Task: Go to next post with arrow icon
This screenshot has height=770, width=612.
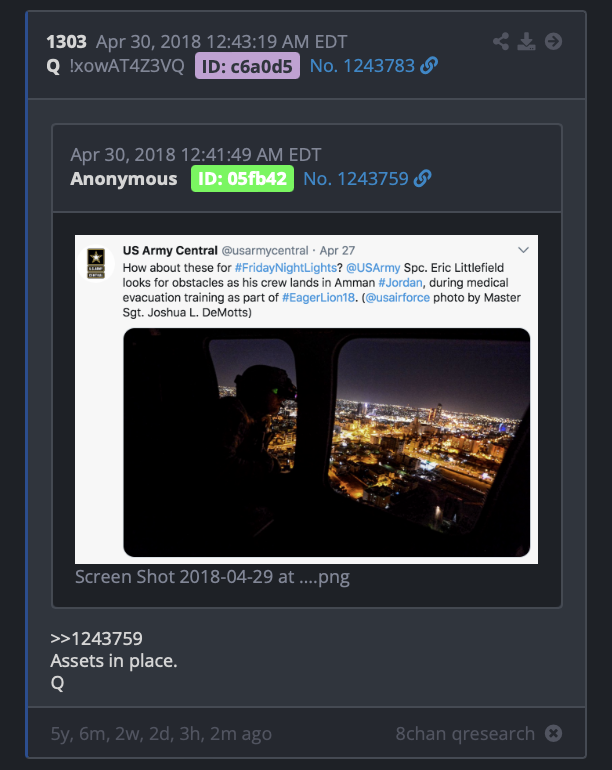Action: [554, 42]
